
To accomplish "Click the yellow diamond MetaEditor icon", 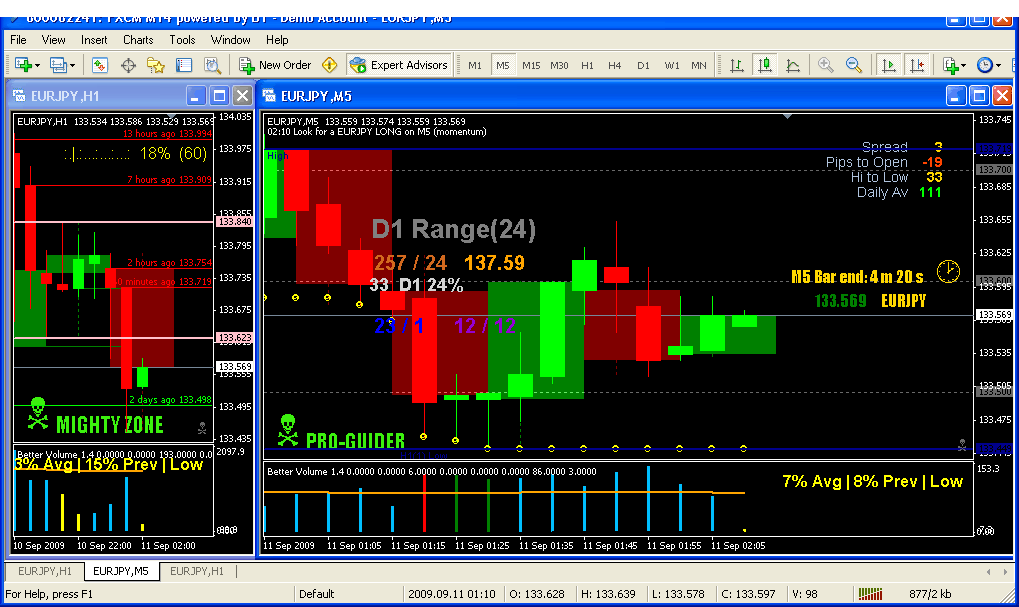I will [x=330, y=65].
